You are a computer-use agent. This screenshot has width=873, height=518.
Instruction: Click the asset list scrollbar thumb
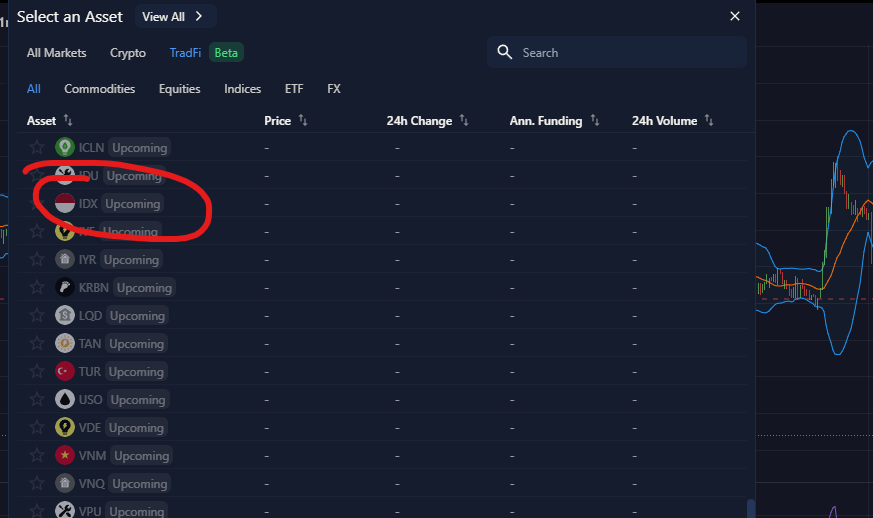click(751, 508)
